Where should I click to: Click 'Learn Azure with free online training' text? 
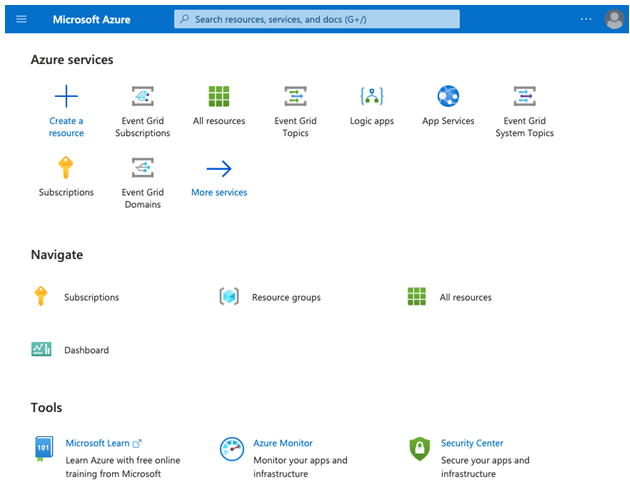pos(123,467)
